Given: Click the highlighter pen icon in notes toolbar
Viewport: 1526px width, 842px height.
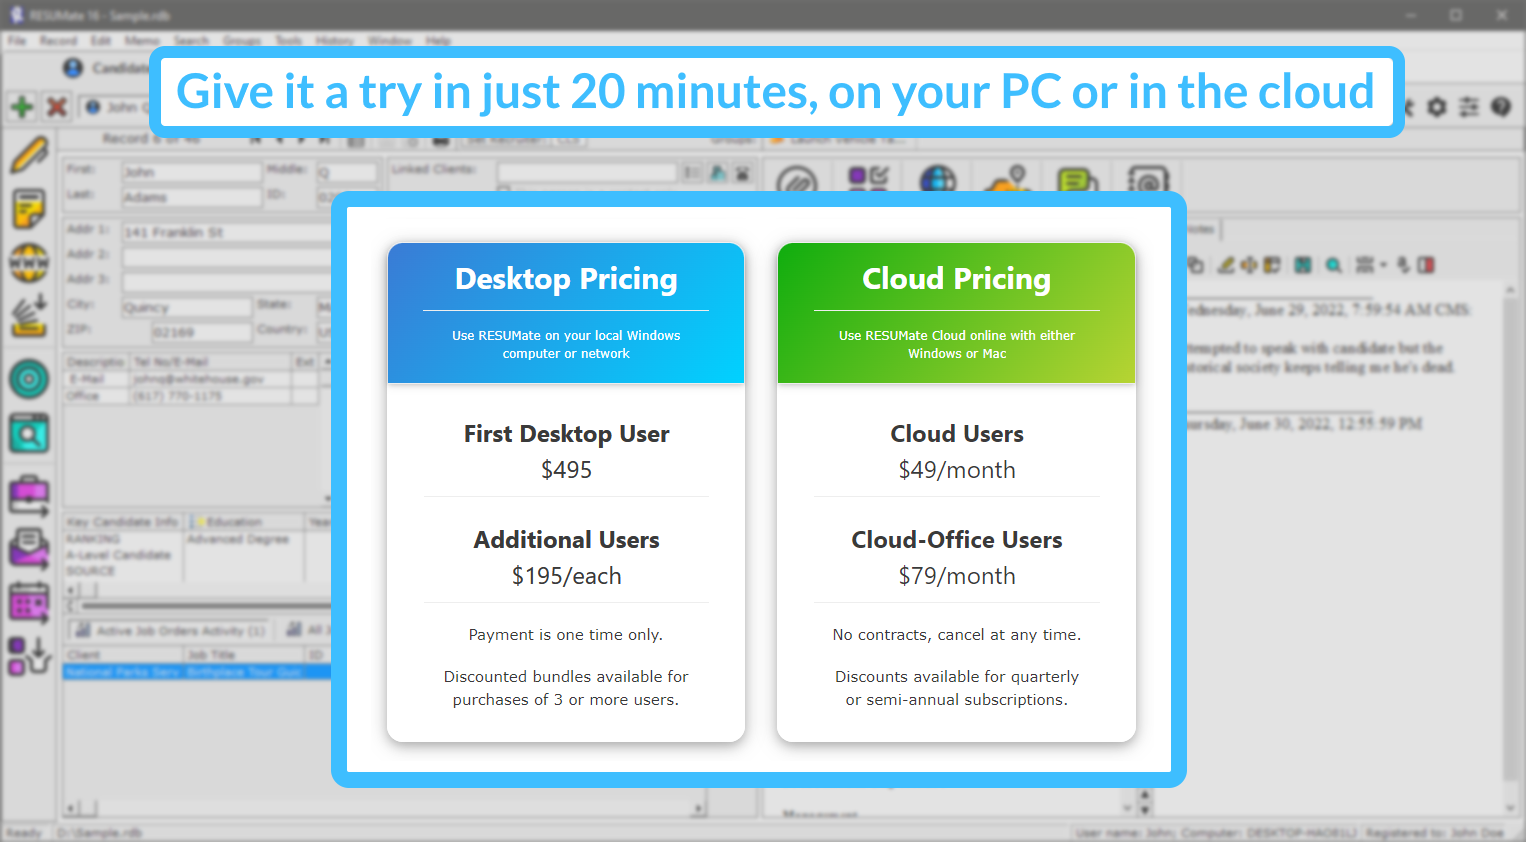Looking at the screenshot, I should pyautogui.click(x=1226, y=265).
